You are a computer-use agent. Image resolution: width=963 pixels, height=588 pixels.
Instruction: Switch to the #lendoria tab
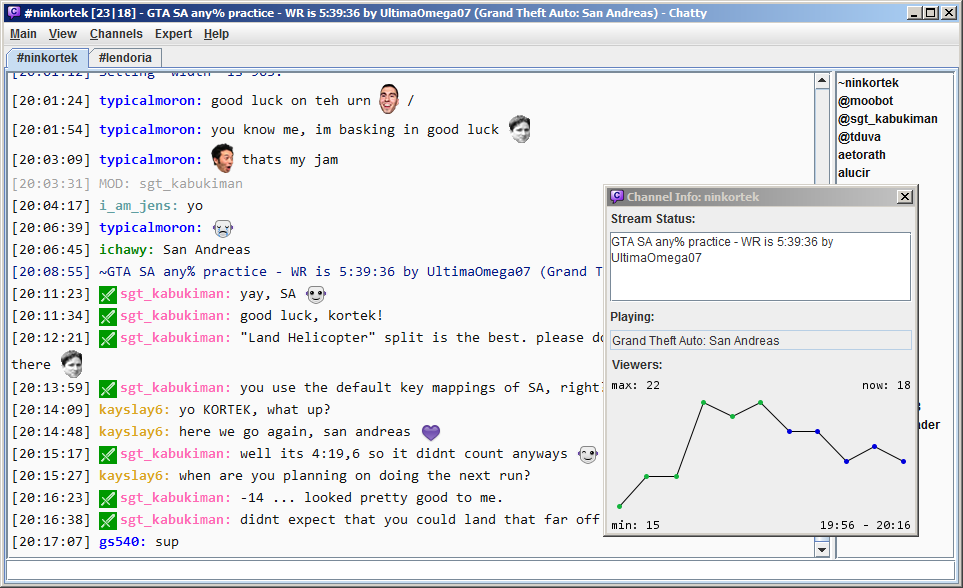(124, 57)
